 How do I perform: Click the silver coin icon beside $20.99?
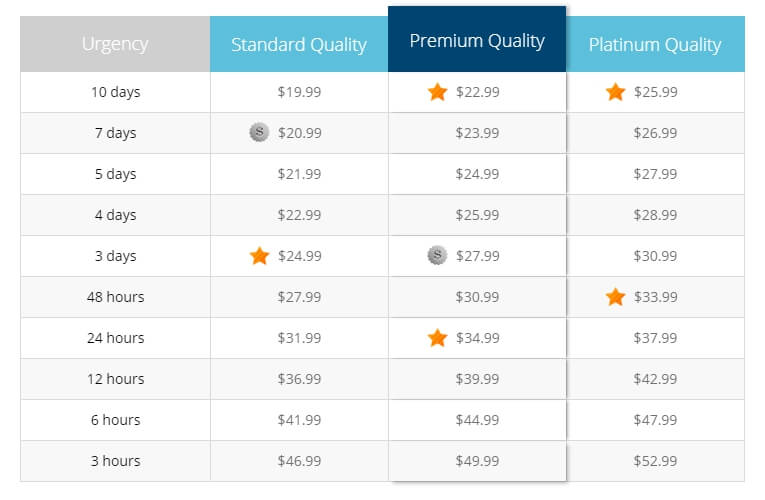coord(259,132)
